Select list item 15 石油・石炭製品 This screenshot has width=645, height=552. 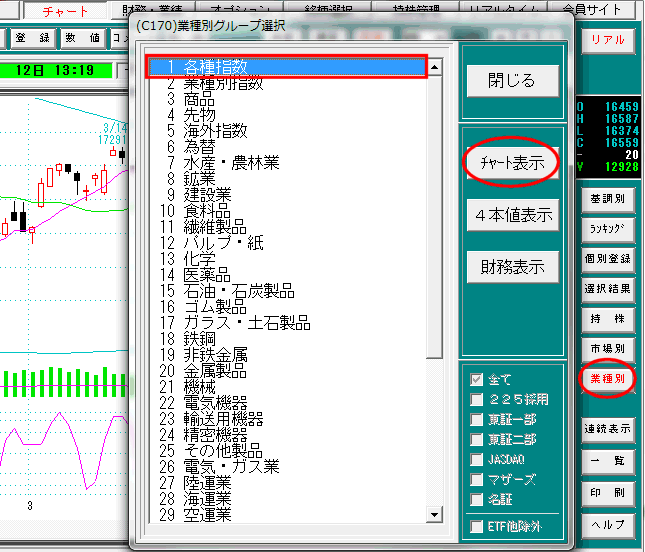pyautogui.click(x=287, y=291)
